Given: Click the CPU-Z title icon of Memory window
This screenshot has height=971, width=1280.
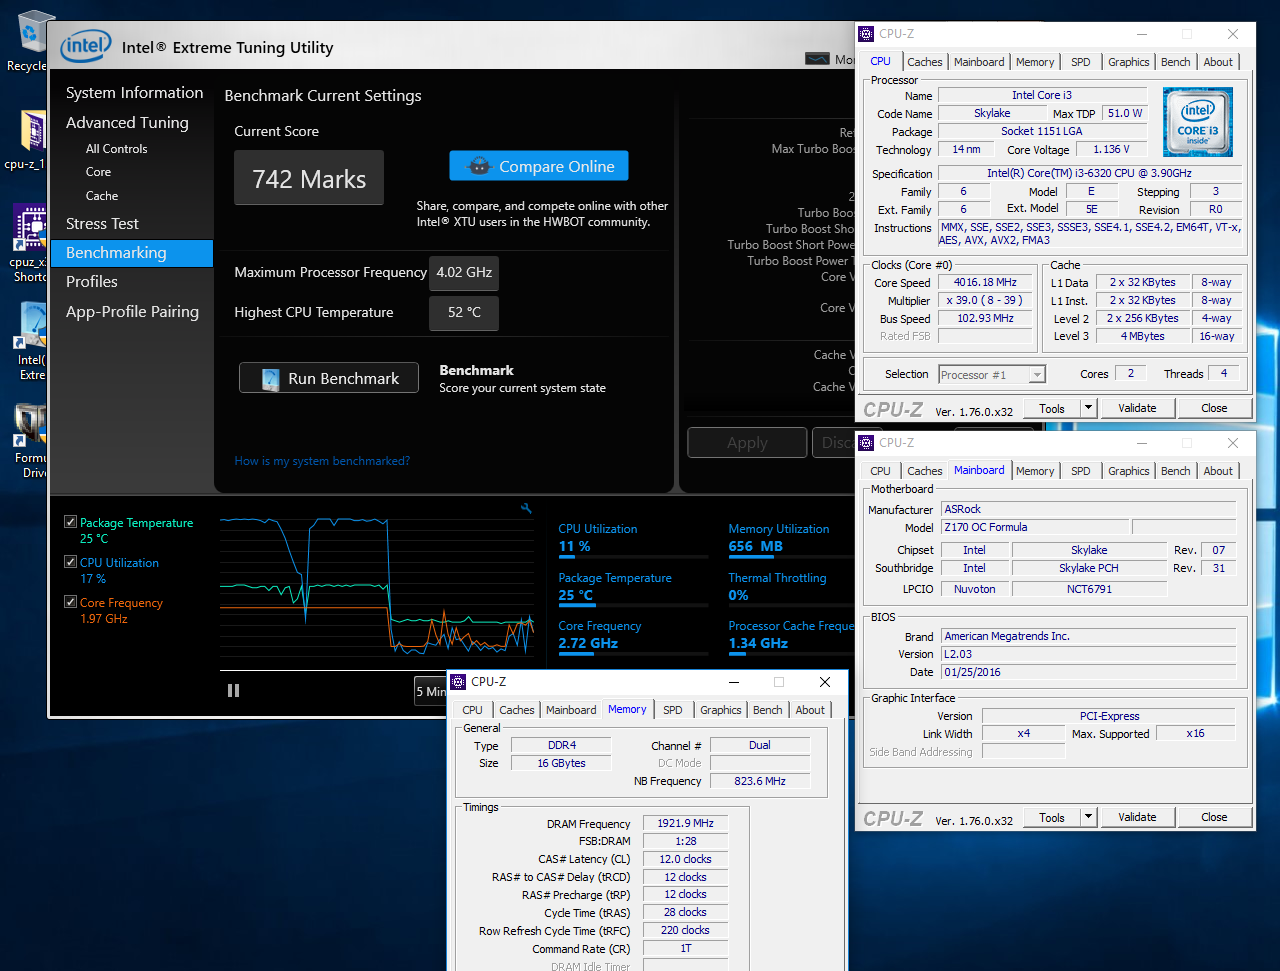Looking at the screenshot, I should tap(458, 682).
